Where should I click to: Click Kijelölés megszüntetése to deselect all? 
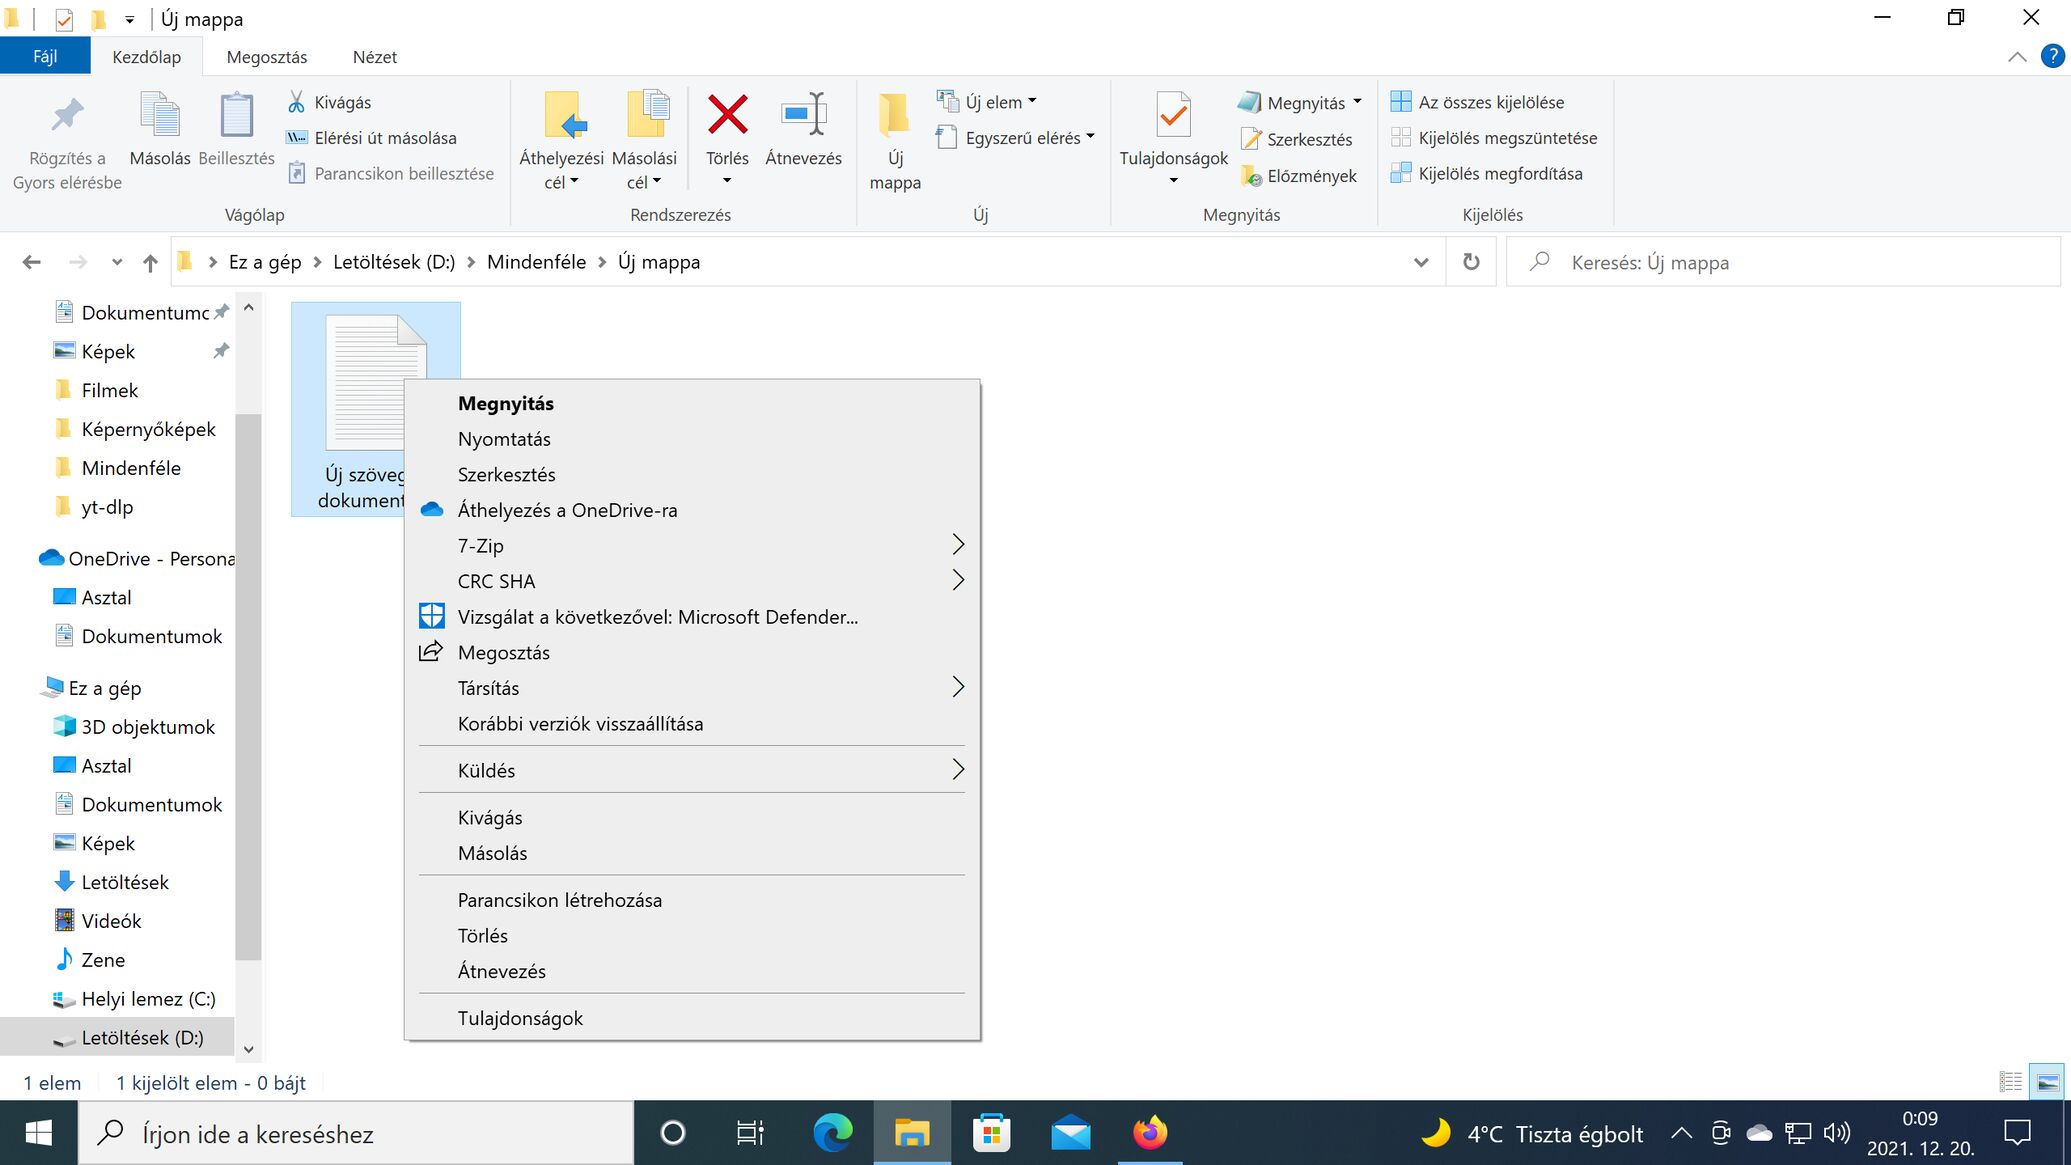click(x=1506, y=138)
